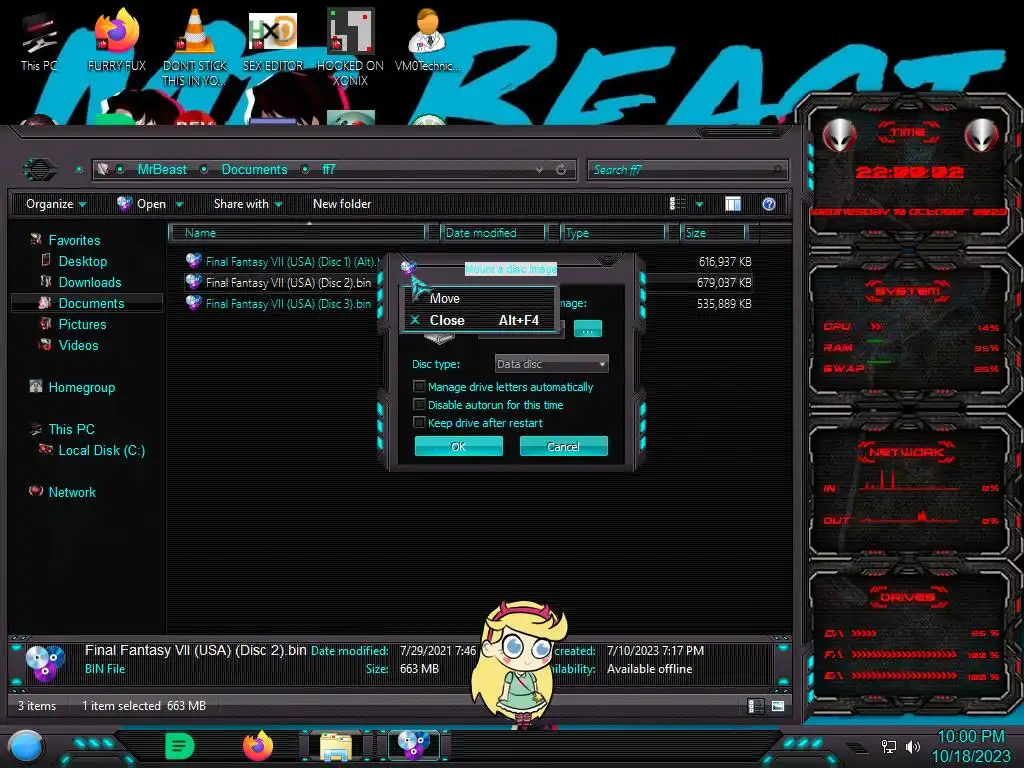The width and height of the screenshot is (1024, 768).
Task: Select Pictures in the navigation pane
Action: (x=82, y=325)
